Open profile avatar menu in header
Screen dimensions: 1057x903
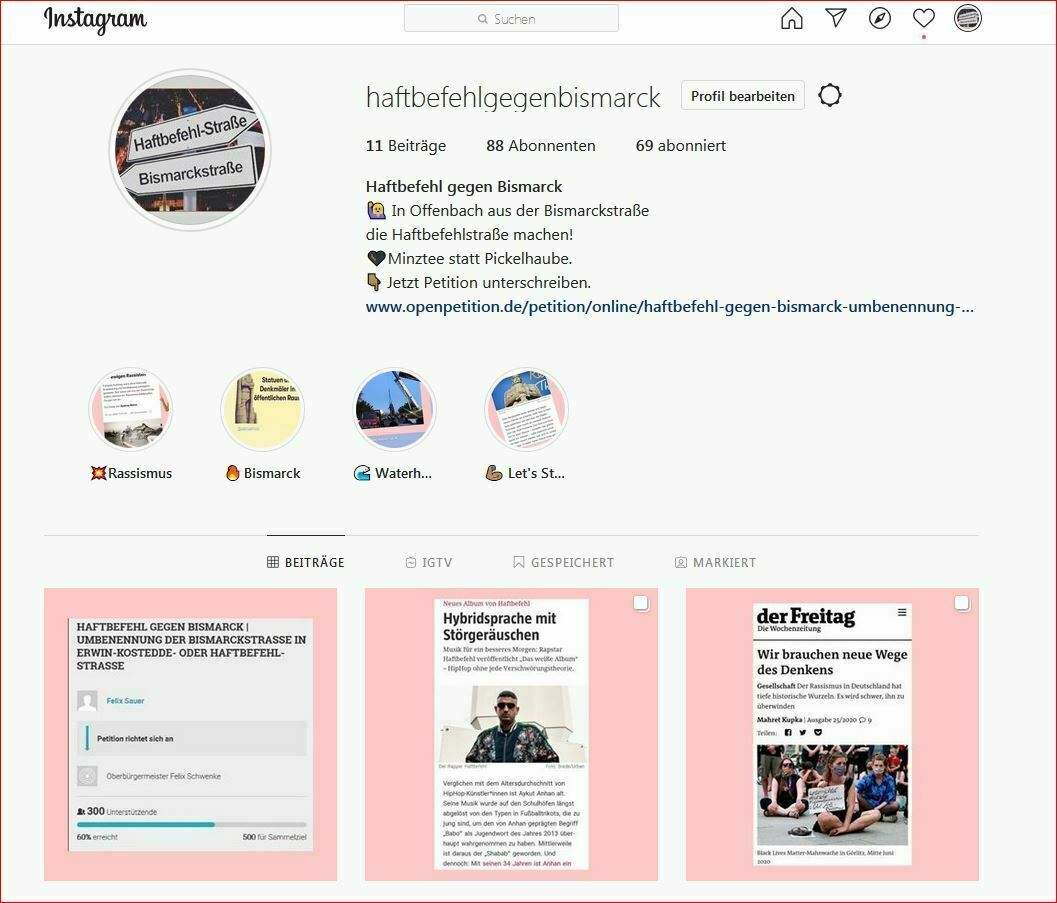(x=967, y=19)
